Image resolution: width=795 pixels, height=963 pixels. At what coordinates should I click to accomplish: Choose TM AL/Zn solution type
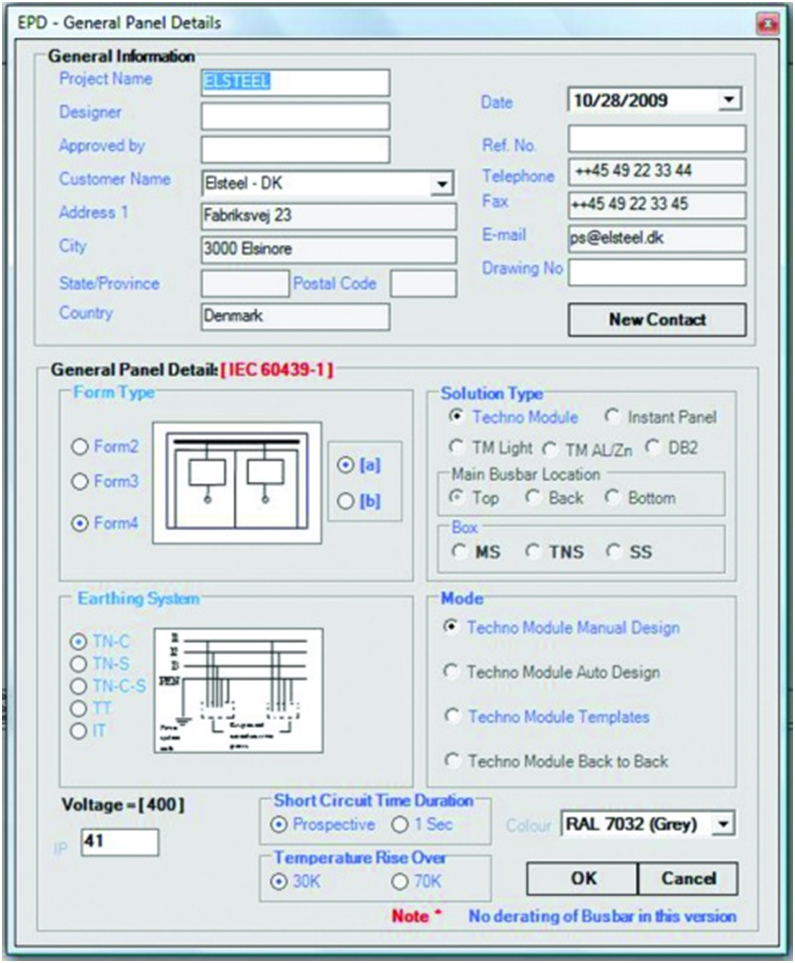tap(549, 450)
